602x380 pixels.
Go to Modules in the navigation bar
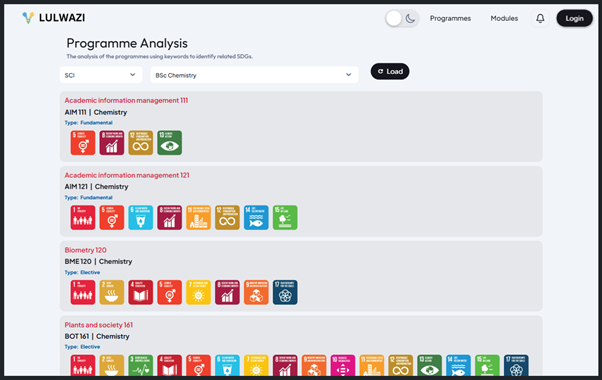(504, 18)
